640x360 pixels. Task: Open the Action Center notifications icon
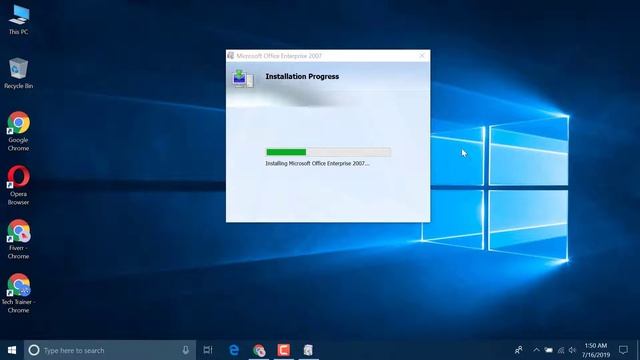coord(623,350)
